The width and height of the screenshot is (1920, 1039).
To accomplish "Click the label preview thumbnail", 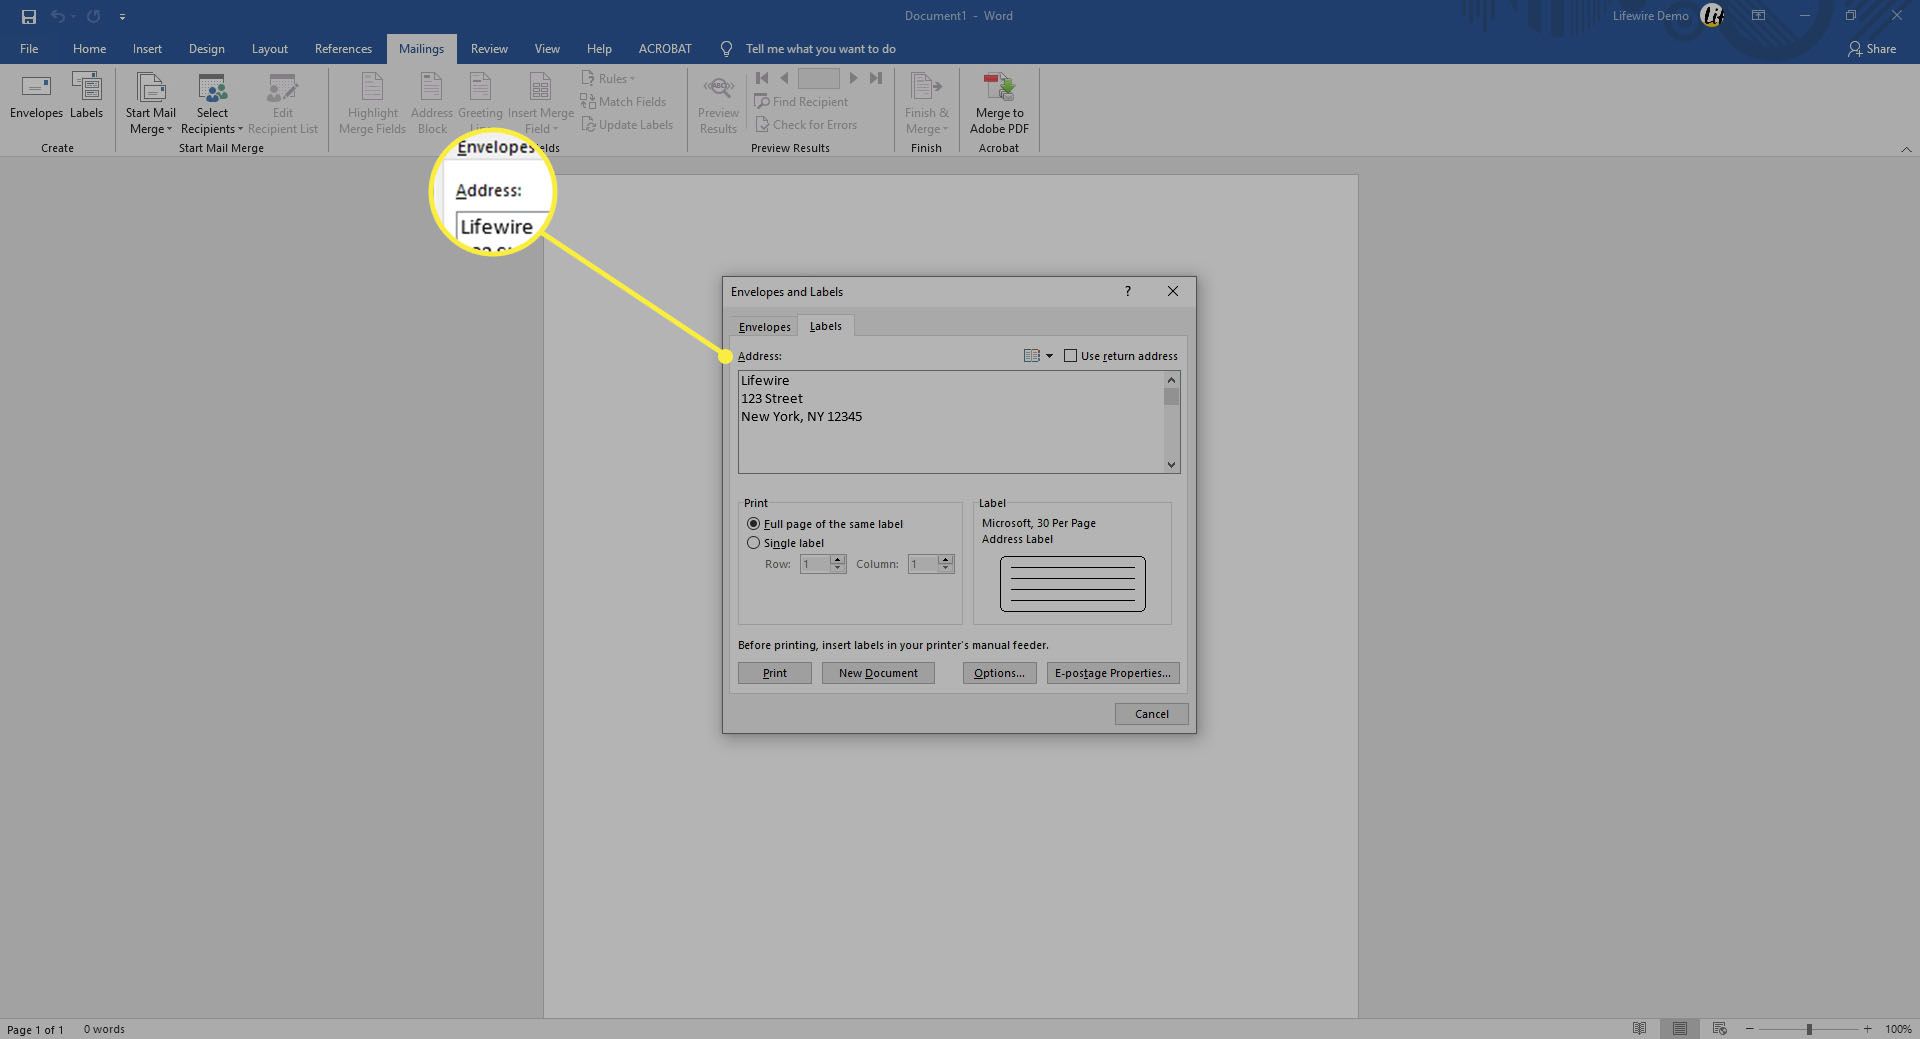I will point(1072,584).
